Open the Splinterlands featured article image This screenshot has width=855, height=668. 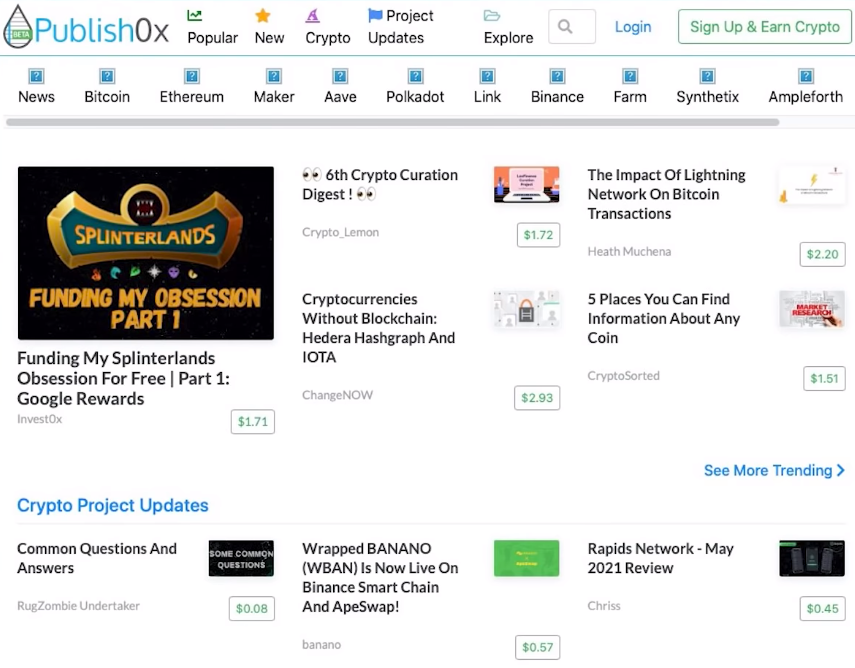146,253
